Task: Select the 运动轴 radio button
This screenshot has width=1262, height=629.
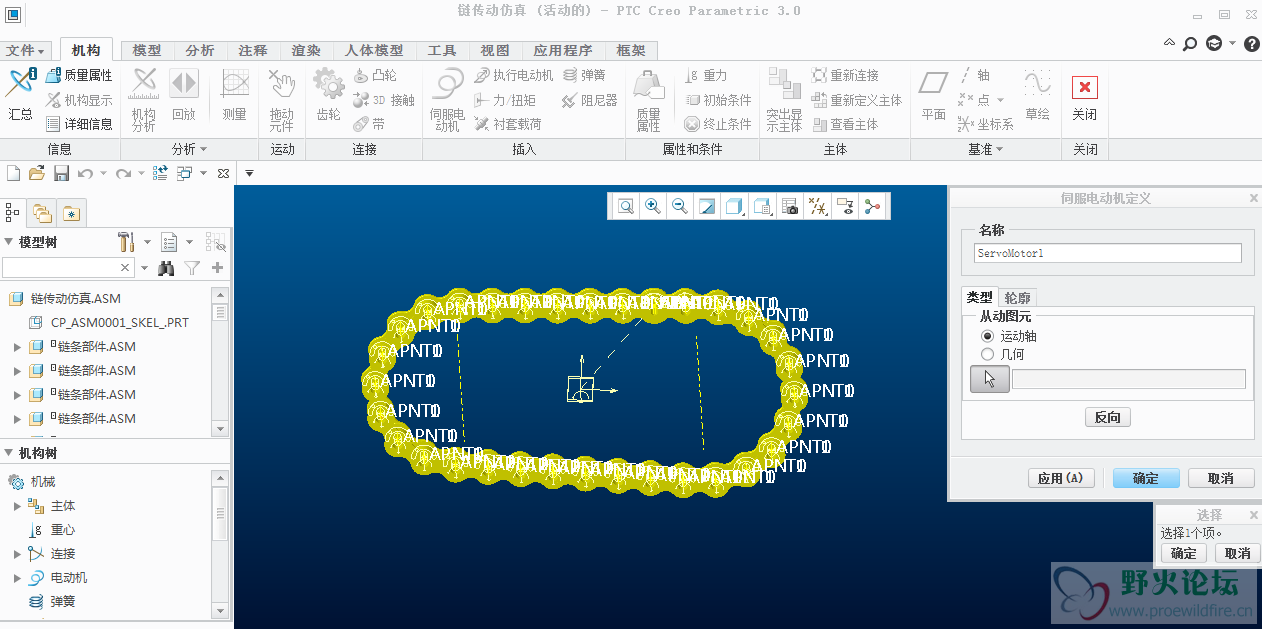Action: point(988,336)
